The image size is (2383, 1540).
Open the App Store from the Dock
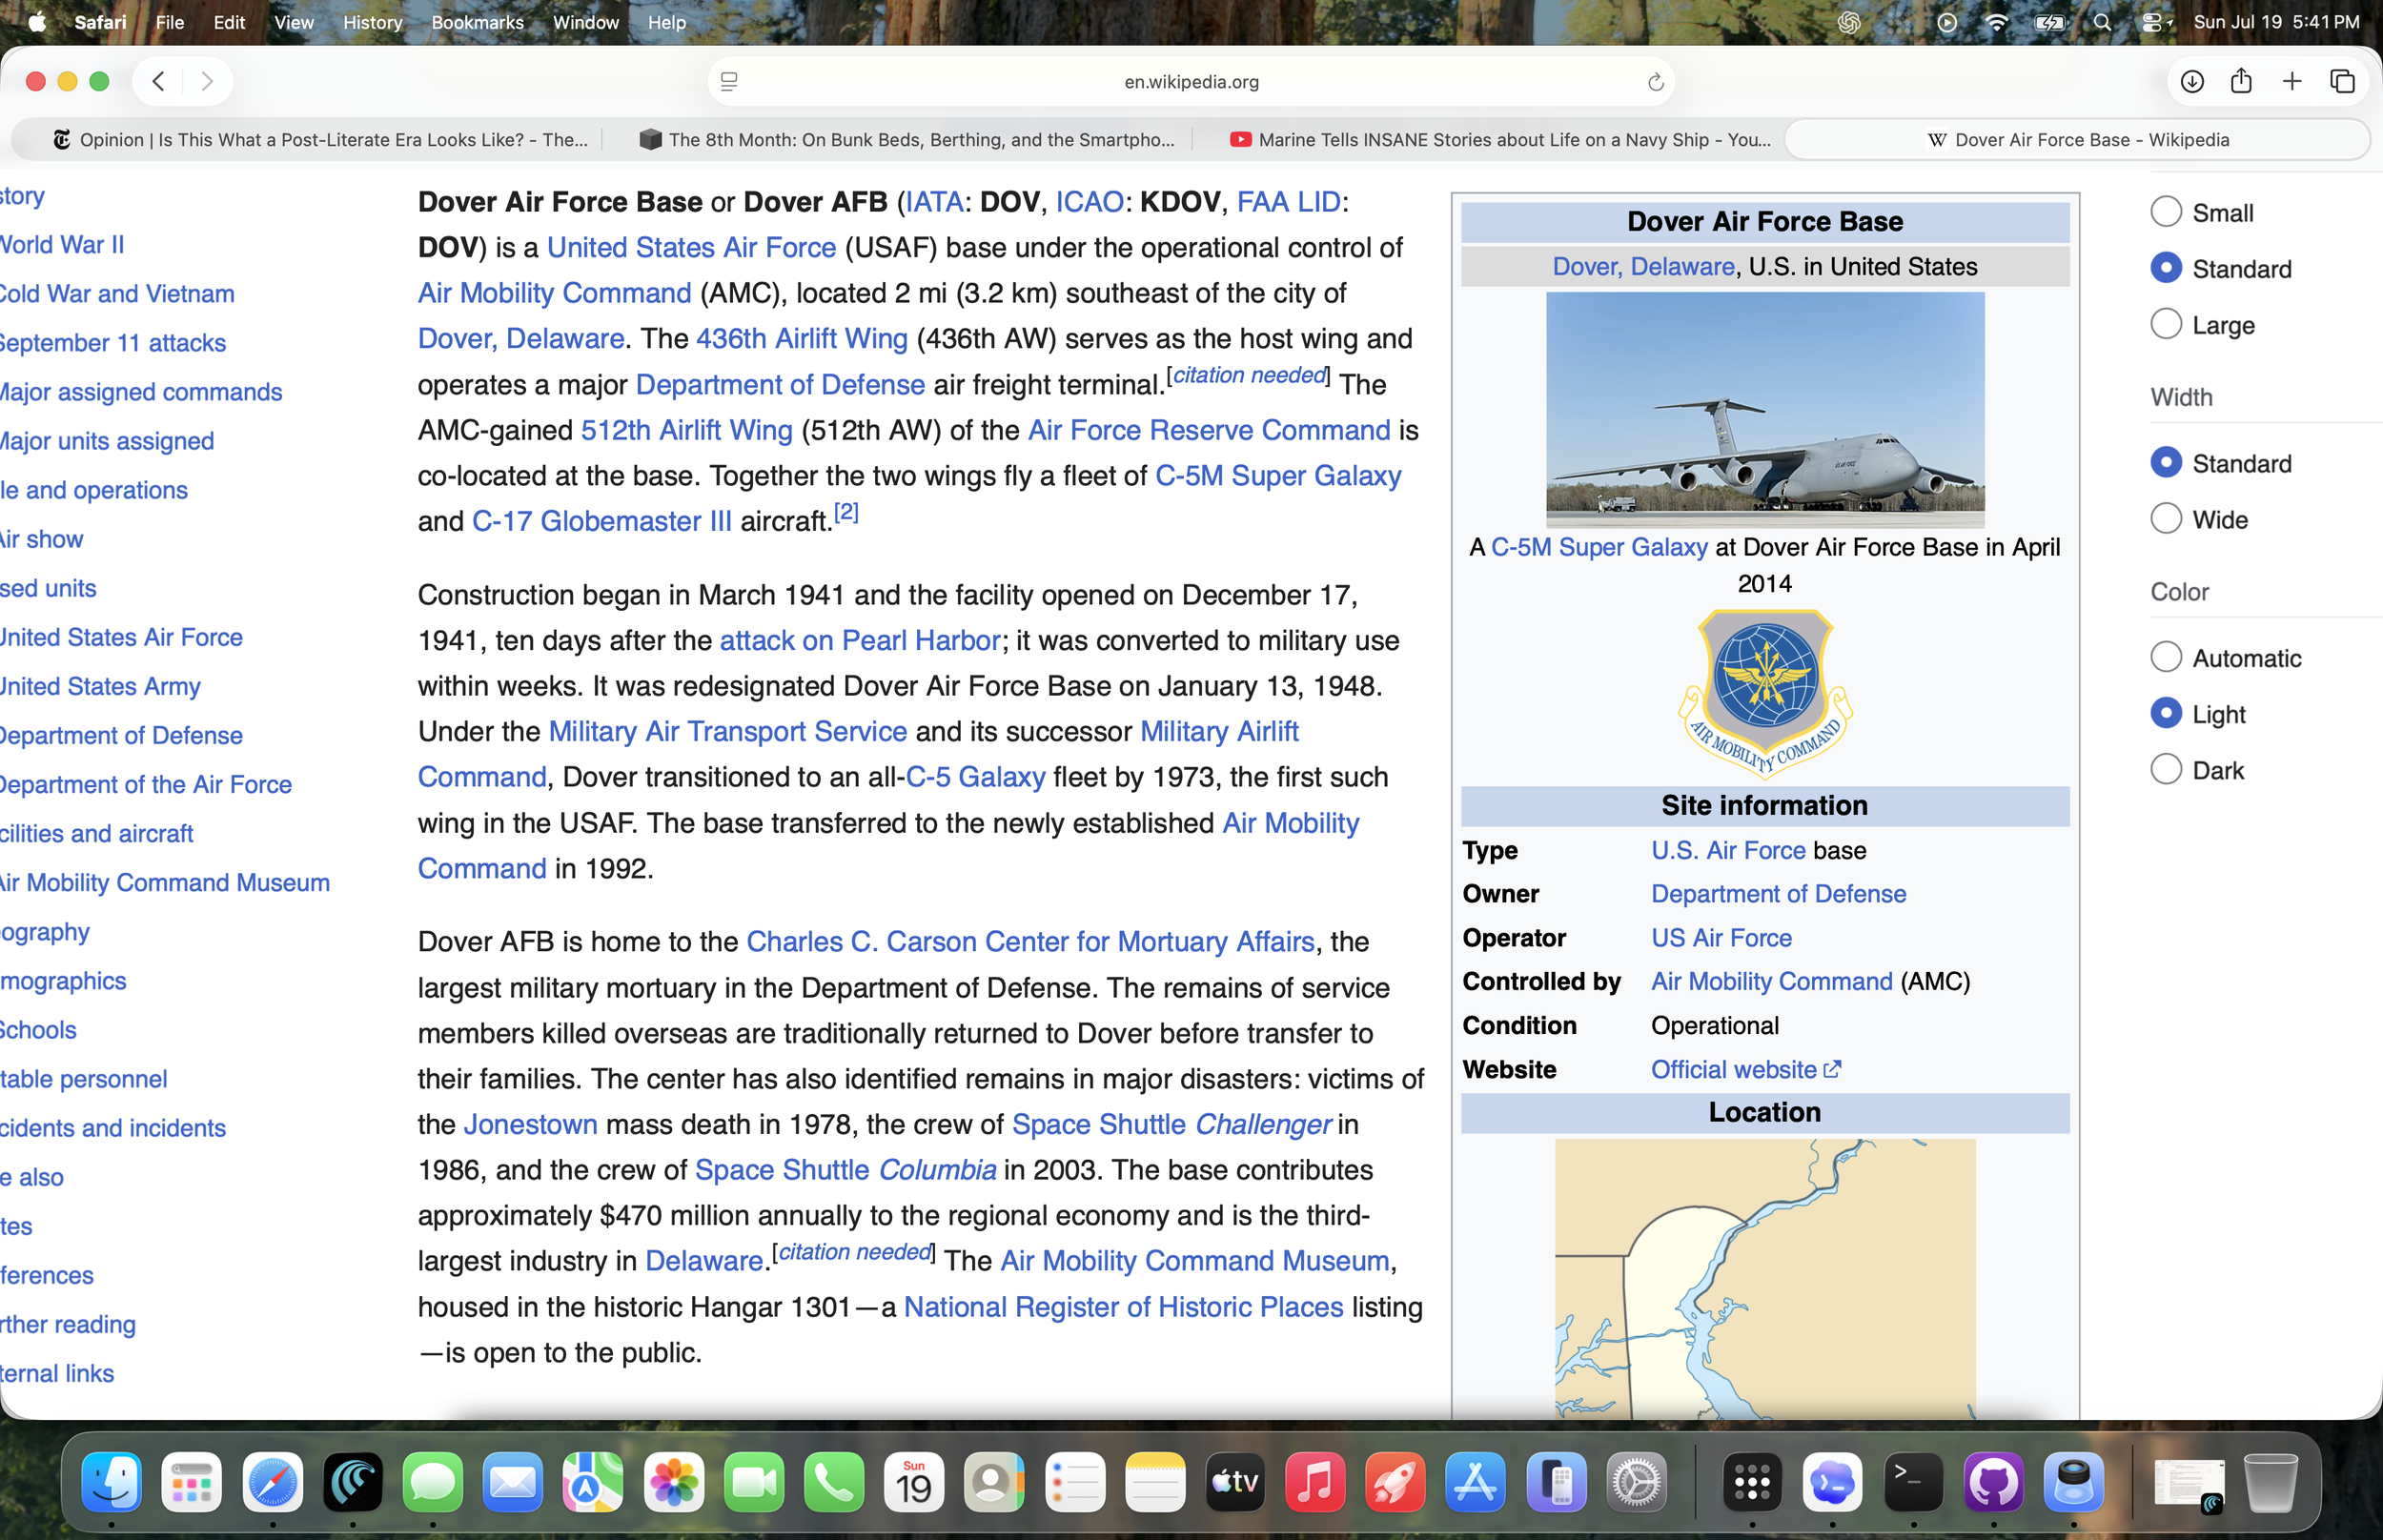[1476, 1481]
